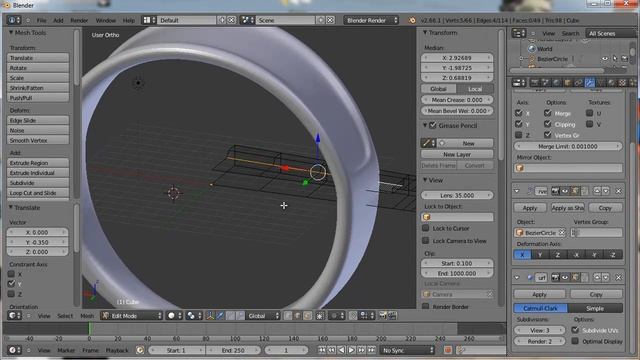Toggle Subdivide UVs checkbox
Viewport: 640px width, 360px height.
[x=575, y=330]
